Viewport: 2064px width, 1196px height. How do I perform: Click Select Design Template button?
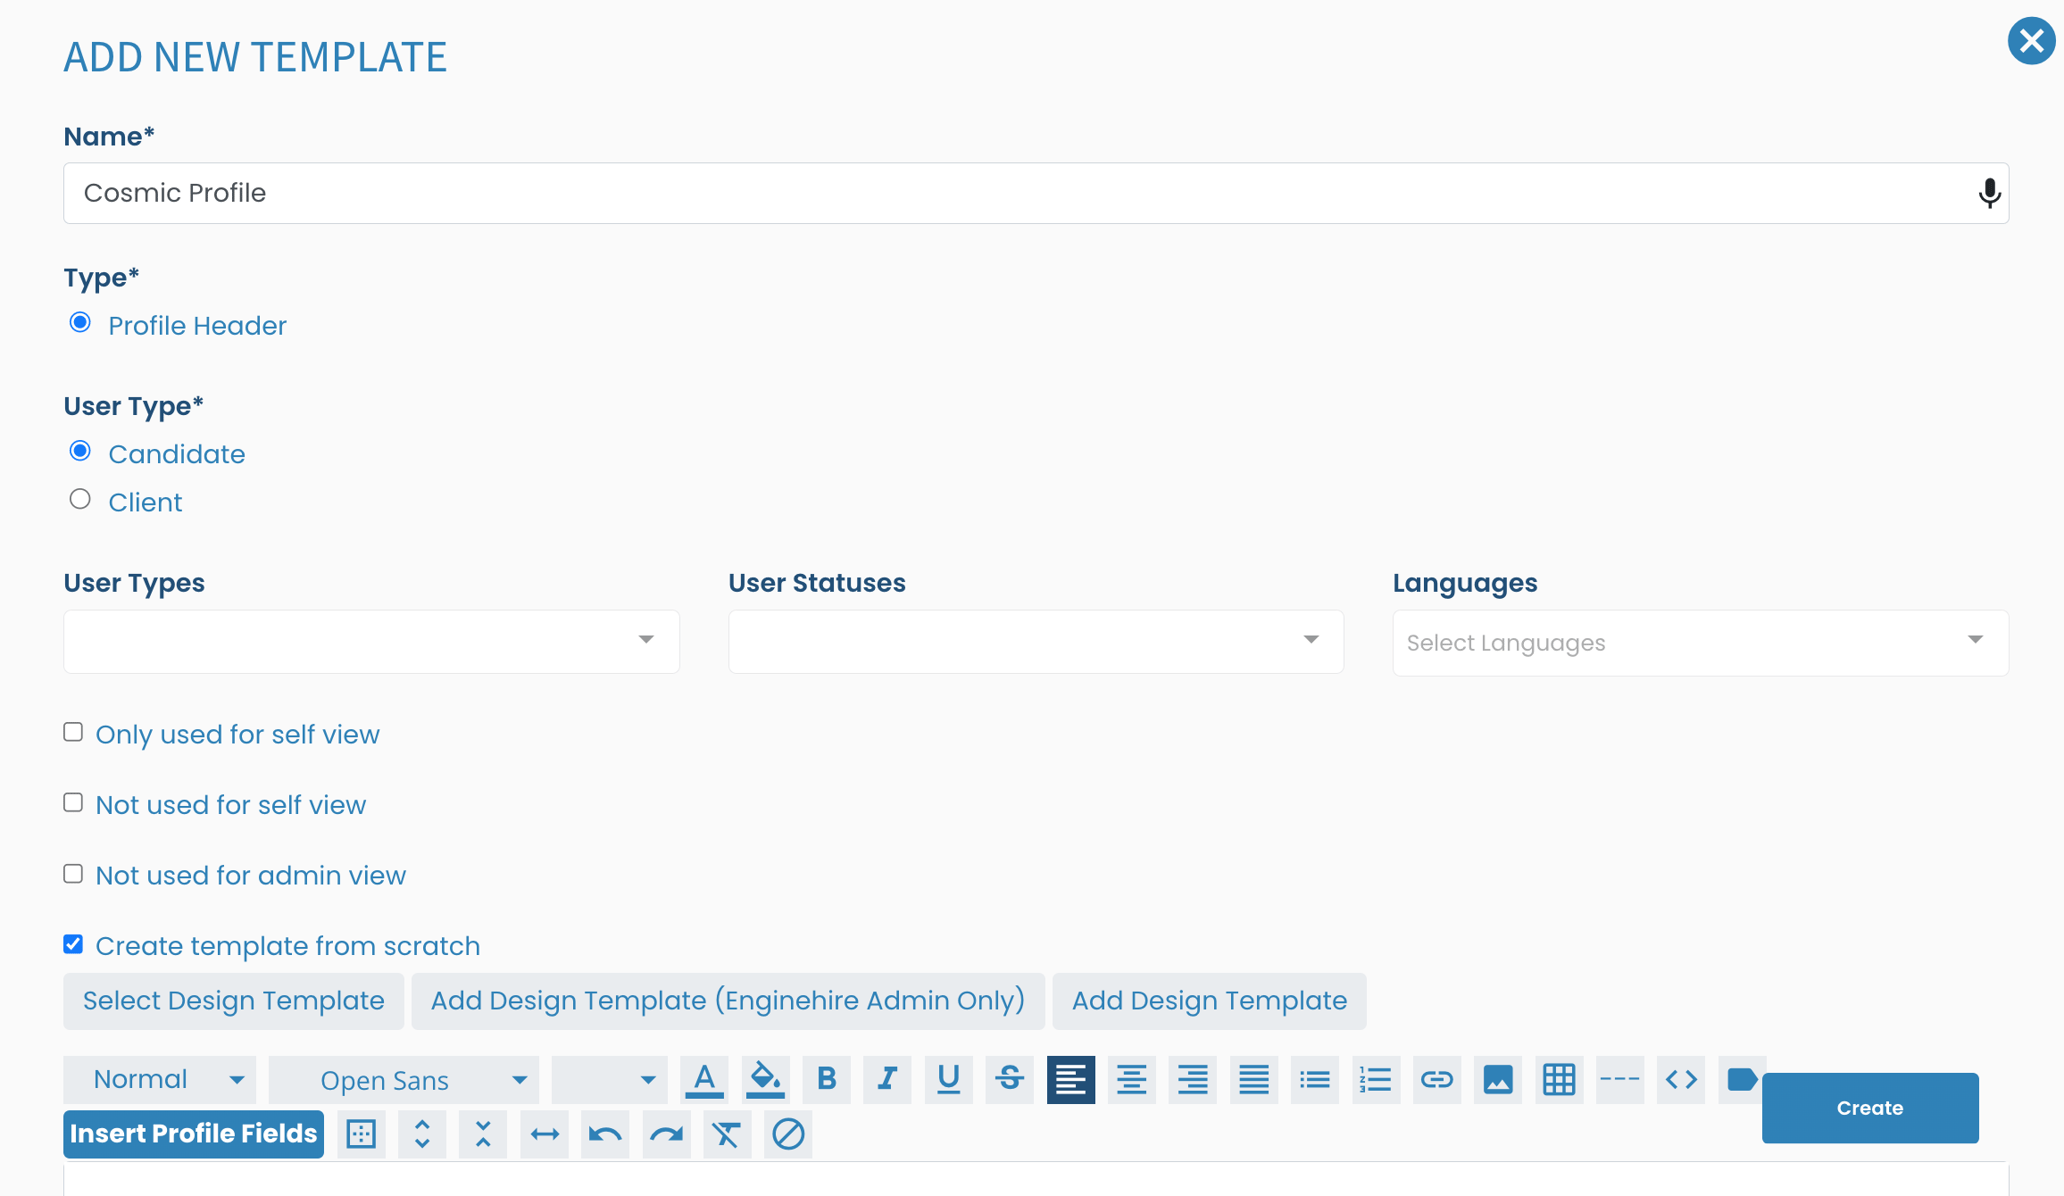(233, 1001)
